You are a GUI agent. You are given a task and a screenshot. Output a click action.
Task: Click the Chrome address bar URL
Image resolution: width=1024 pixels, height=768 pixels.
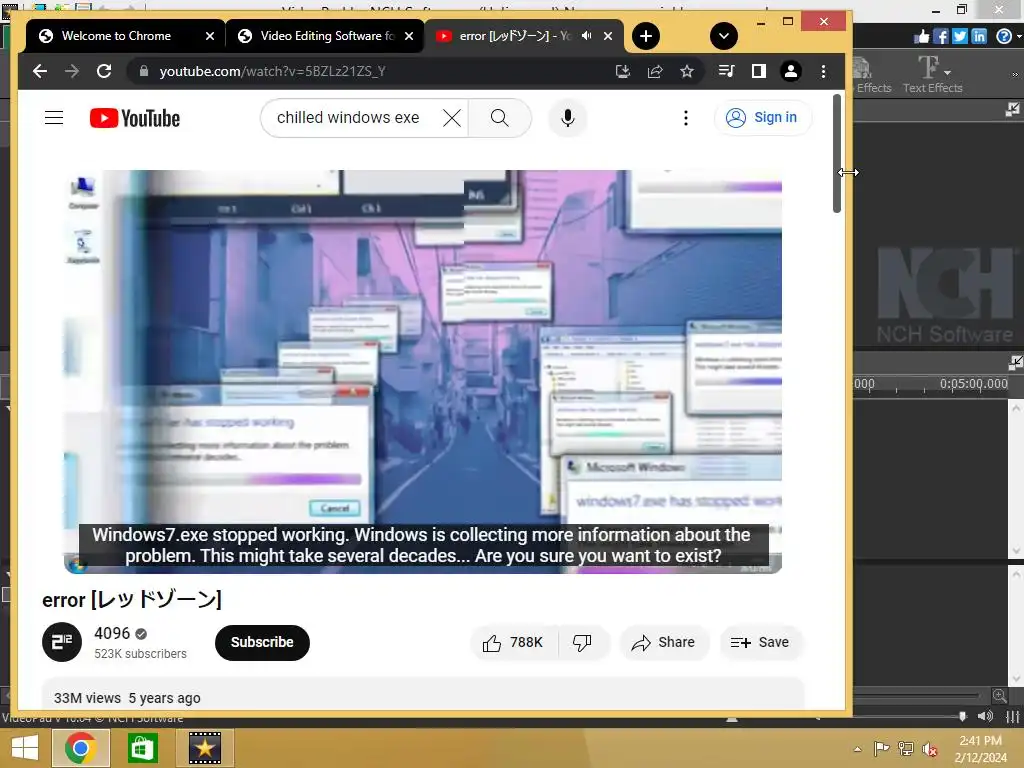point(272,71)
